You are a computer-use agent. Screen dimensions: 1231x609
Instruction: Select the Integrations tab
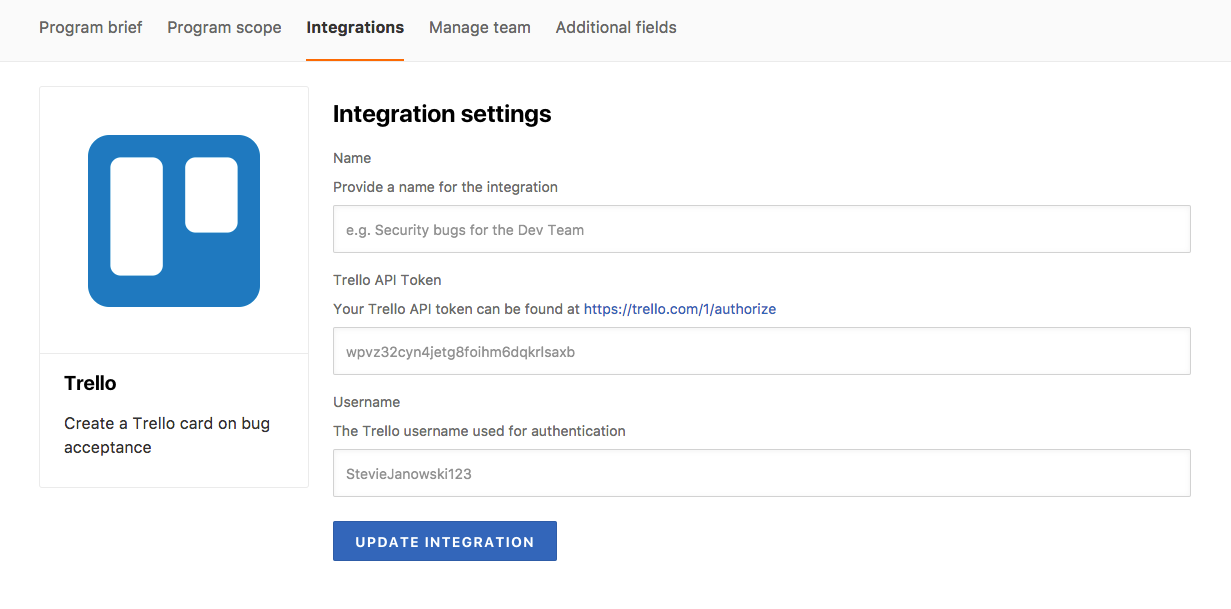coord(355,28)
